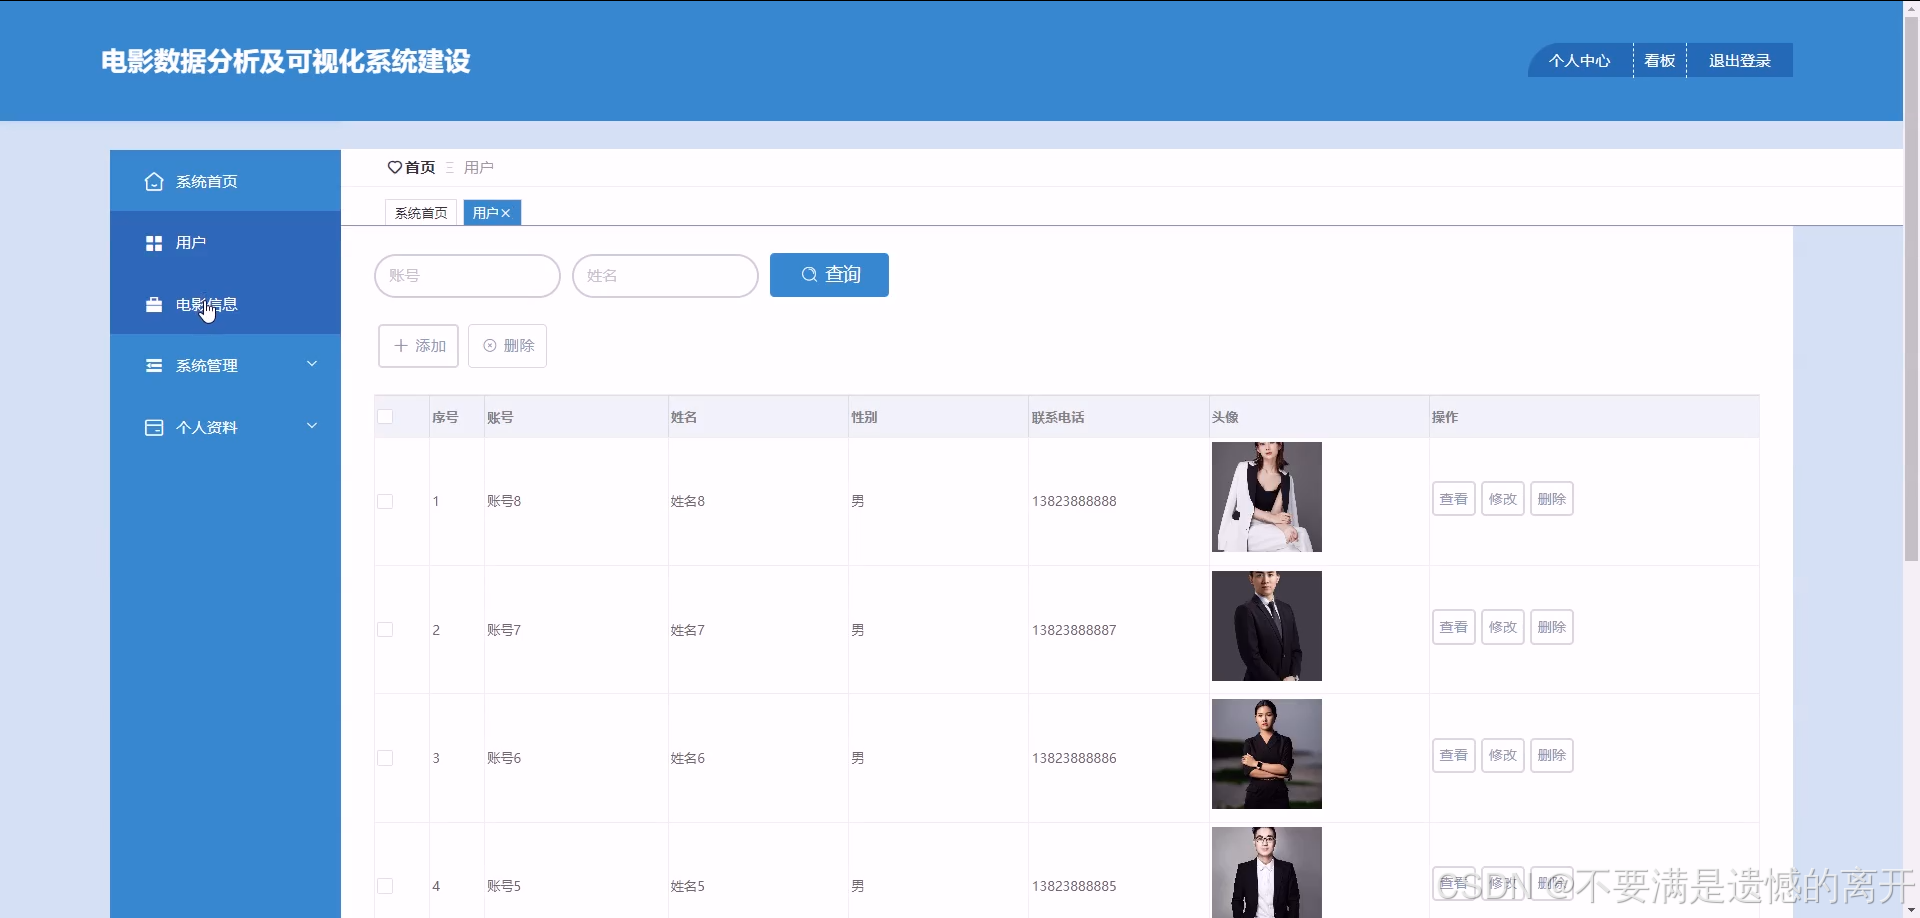1920x918 pixels.
Task: Click the briefcase icon beside 电影信息
Action: click(x=154, y=305)
